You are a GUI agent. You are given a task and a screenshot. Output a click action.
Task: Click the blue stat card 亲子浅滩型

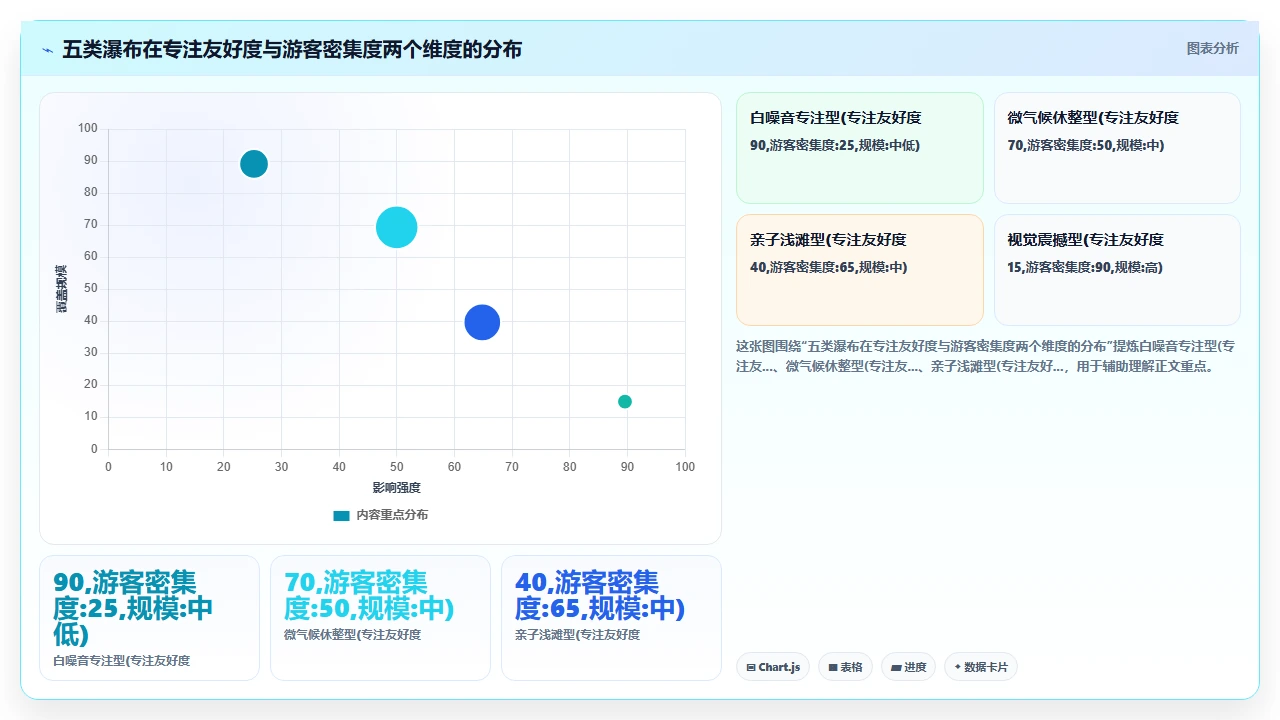(x=611, y=618)
